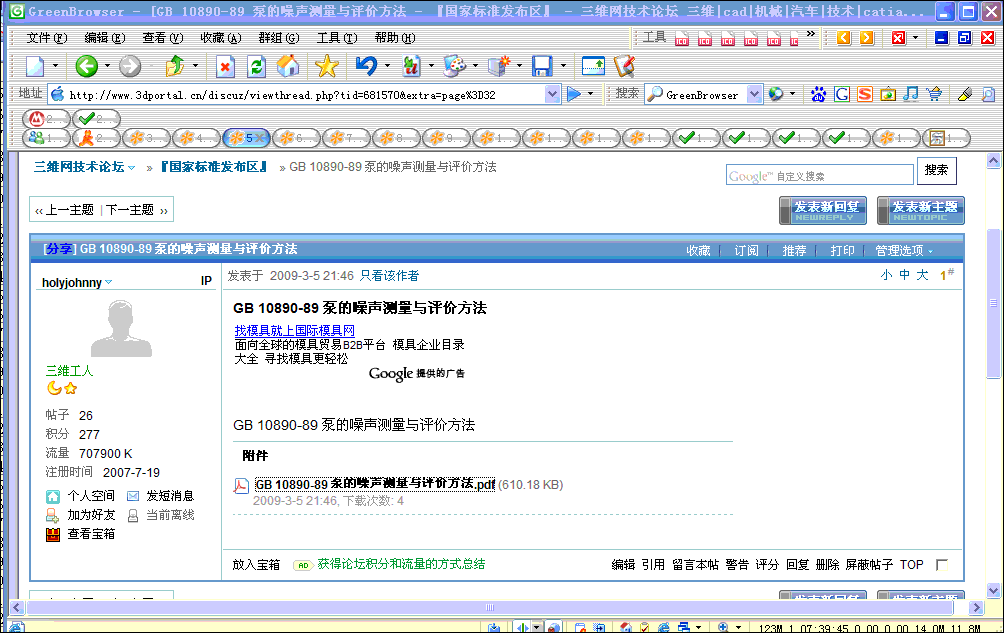Viewport: 1004px width, 633px height.
Task: Switch to the active tab numbered 5
Action: tap(247, 138)
